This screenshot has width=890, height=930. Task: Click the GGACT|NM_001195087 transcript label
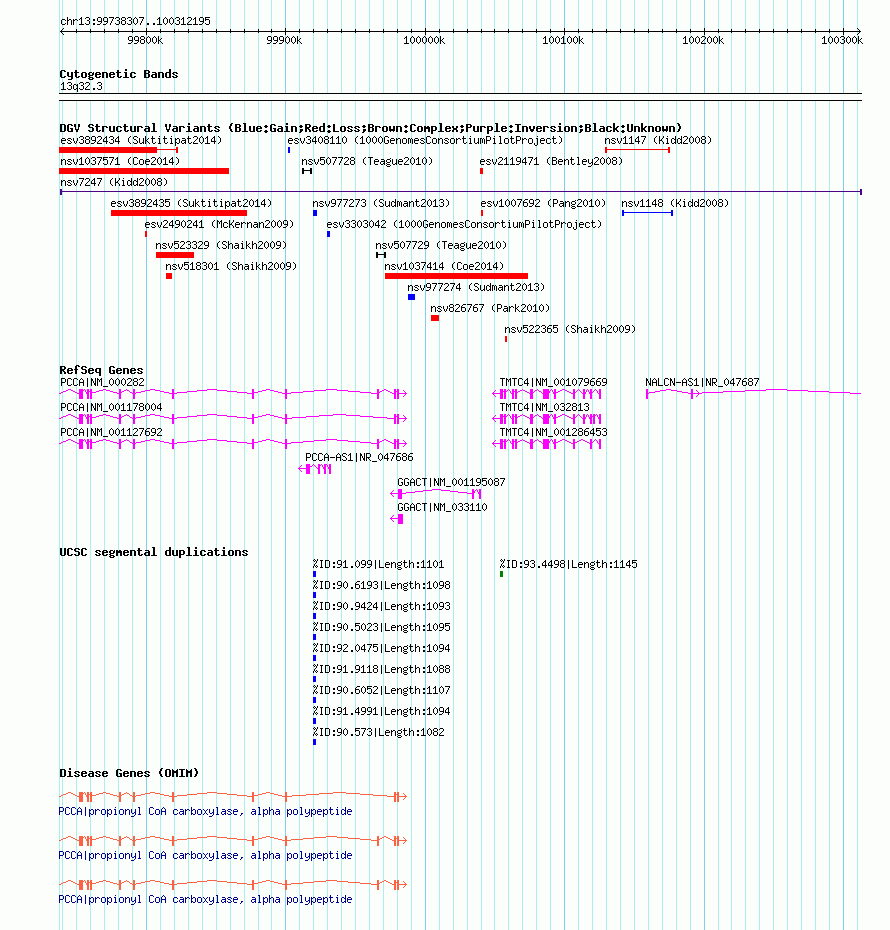click(x=451, y=483)
